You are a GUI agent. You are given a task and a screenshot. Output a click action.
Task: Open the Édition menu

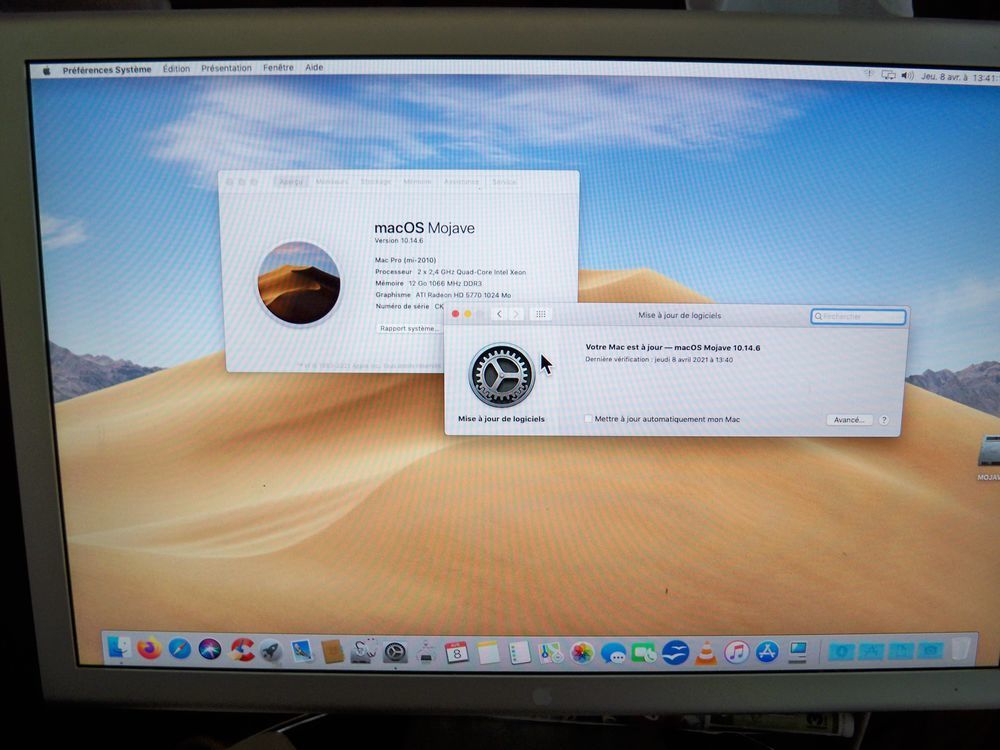(176, 68)
